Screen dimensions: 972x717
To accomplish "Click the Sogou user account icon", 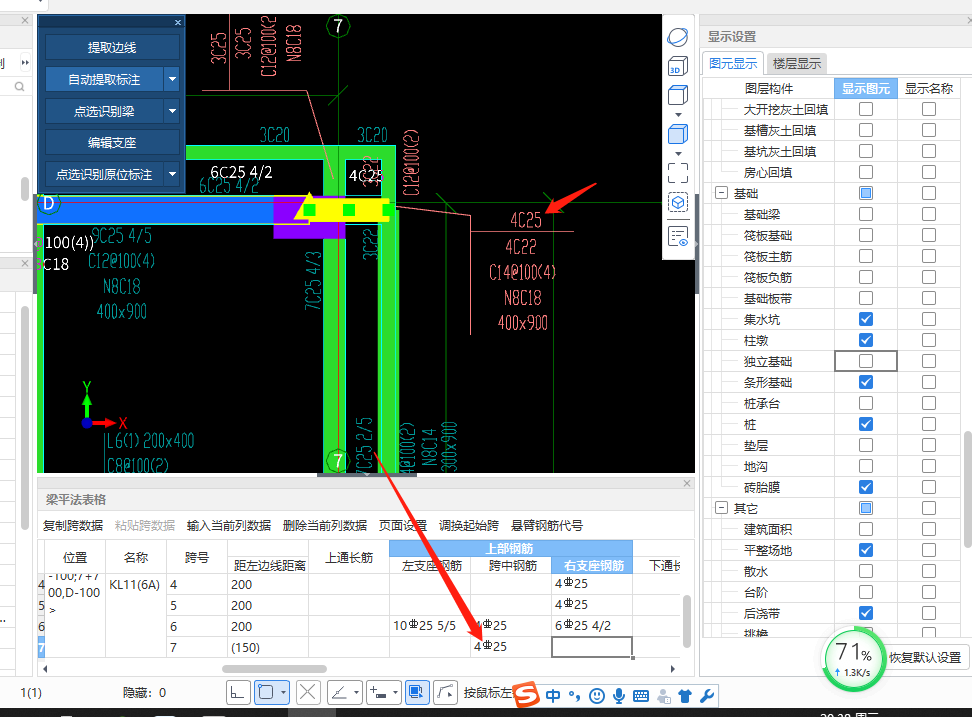I will coord(663,696).
